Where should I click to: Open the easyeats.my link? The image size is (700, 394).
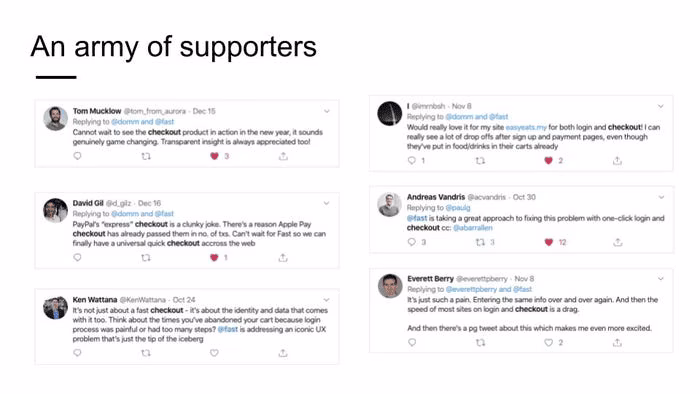(526, 127)
